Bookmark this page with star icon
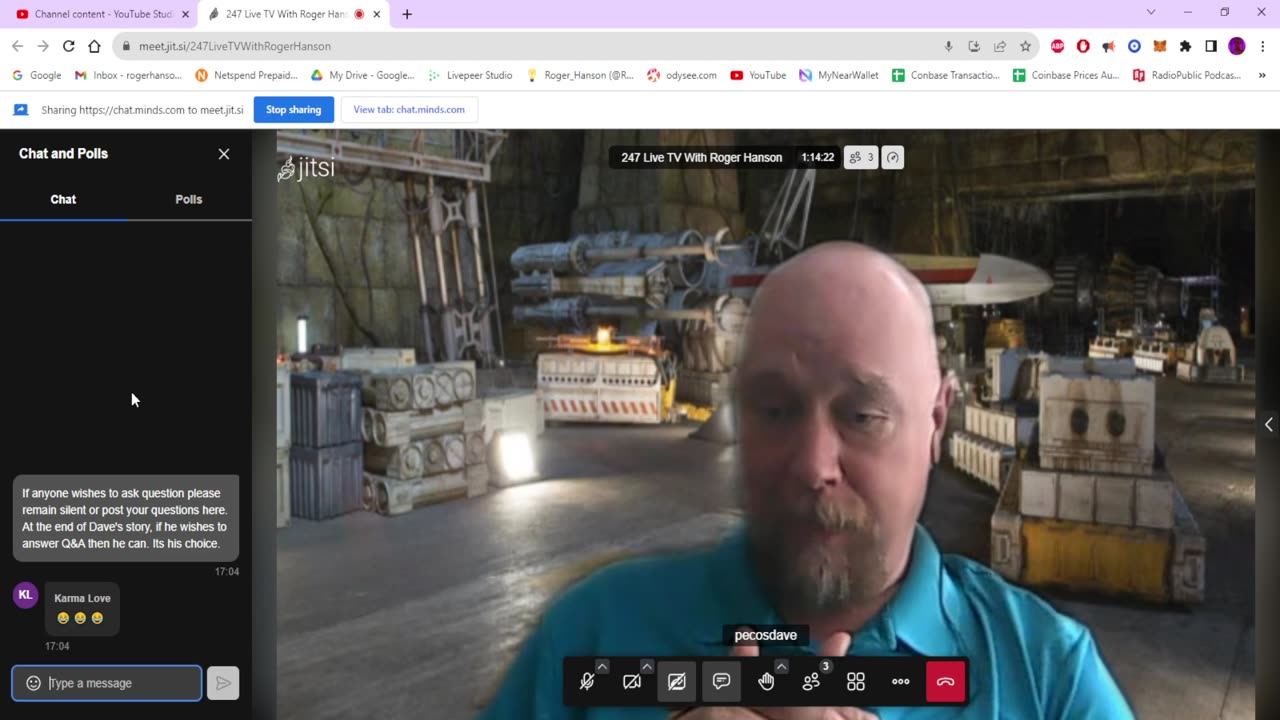Image resolution: width=1280 pixels, height=720 pixels. (x=1025, y=46)
